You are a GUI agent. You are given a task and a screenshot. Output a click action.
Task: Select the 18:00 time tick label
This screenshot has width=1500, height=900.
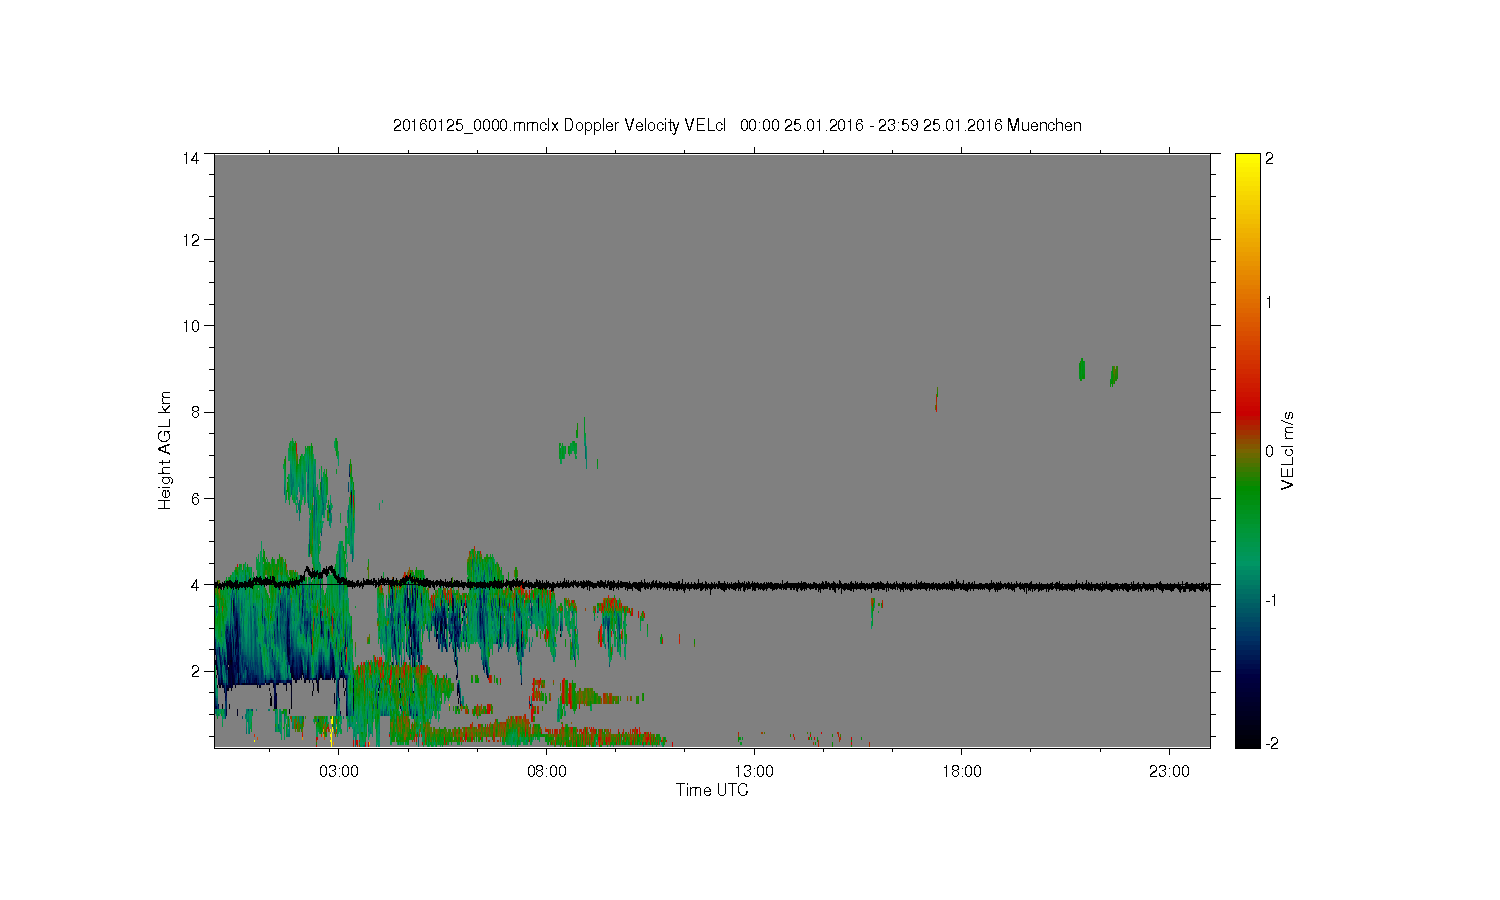[962, 772]
